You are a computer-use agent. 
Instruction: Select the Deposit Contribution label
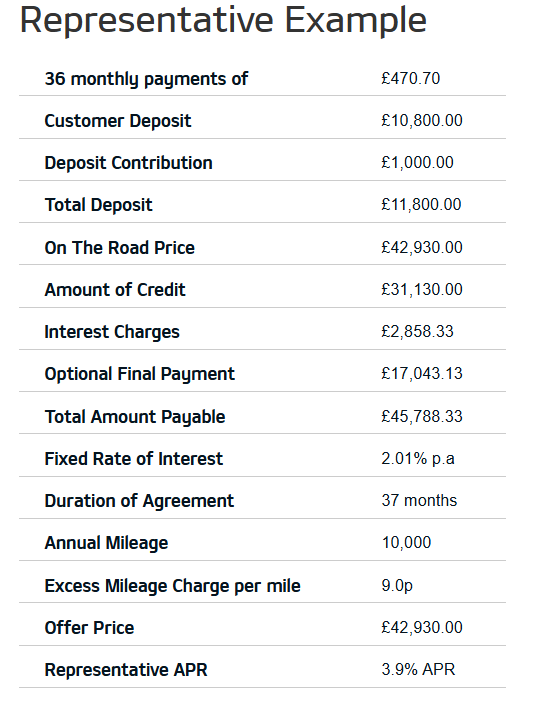click(128, 163)
